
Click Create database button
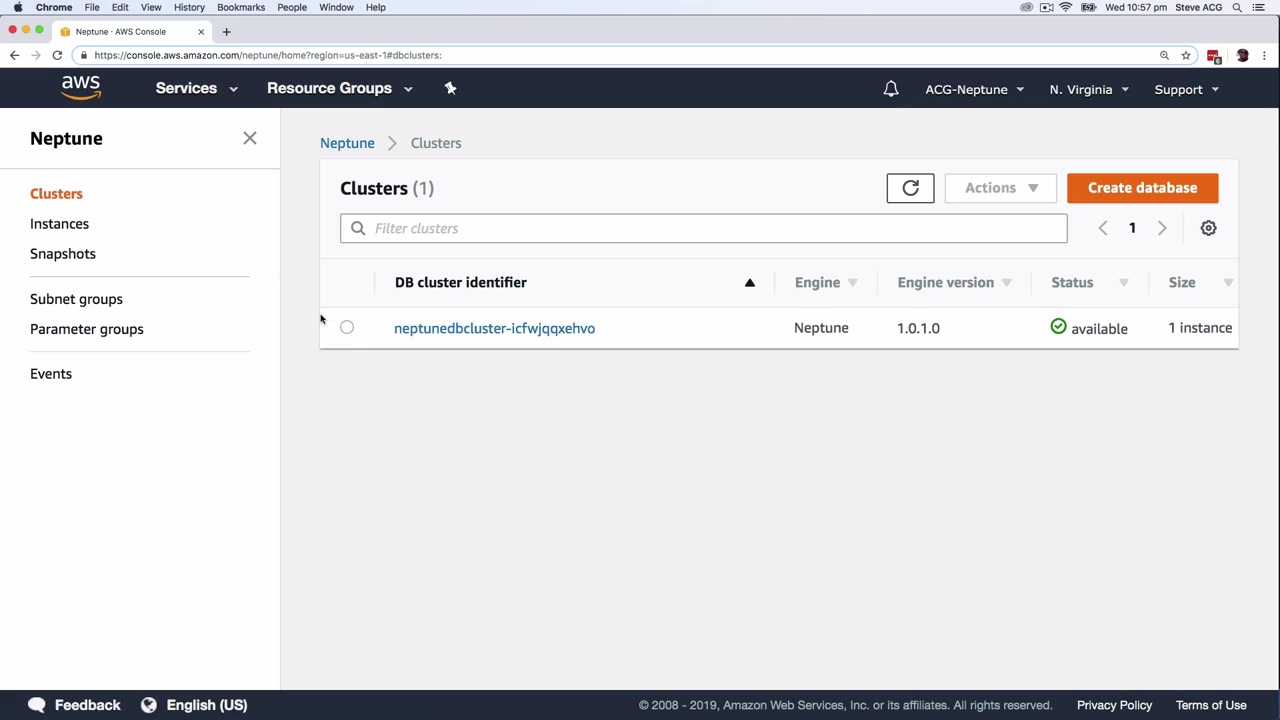click(1143, 188)
